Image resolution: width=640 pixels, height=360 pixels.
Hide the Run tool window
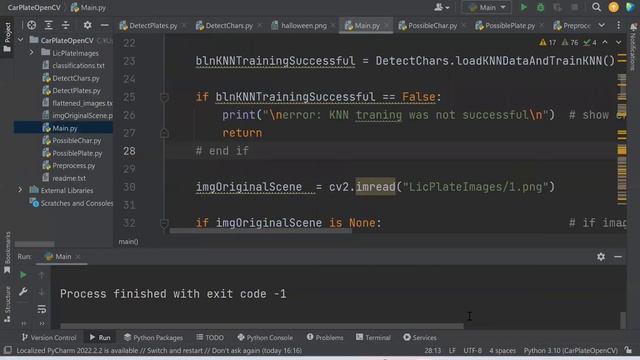pyautogui.click(x=618, y=257)
